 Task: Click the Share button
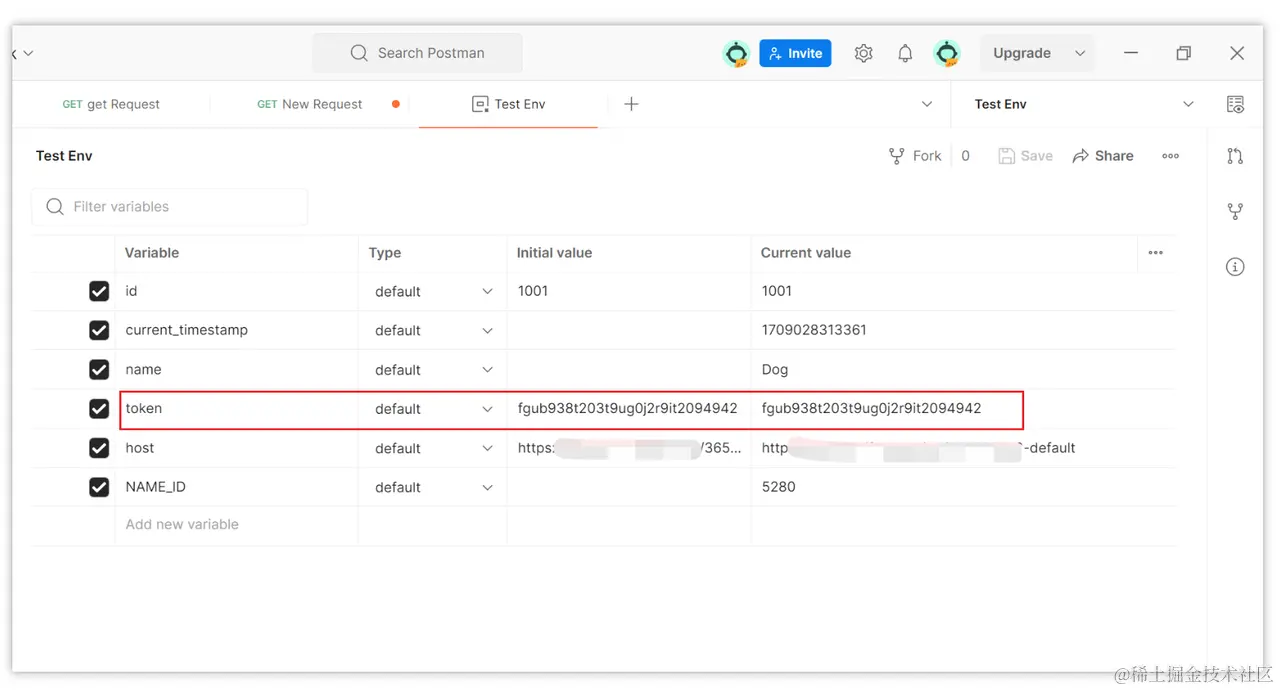[1103, 156]
